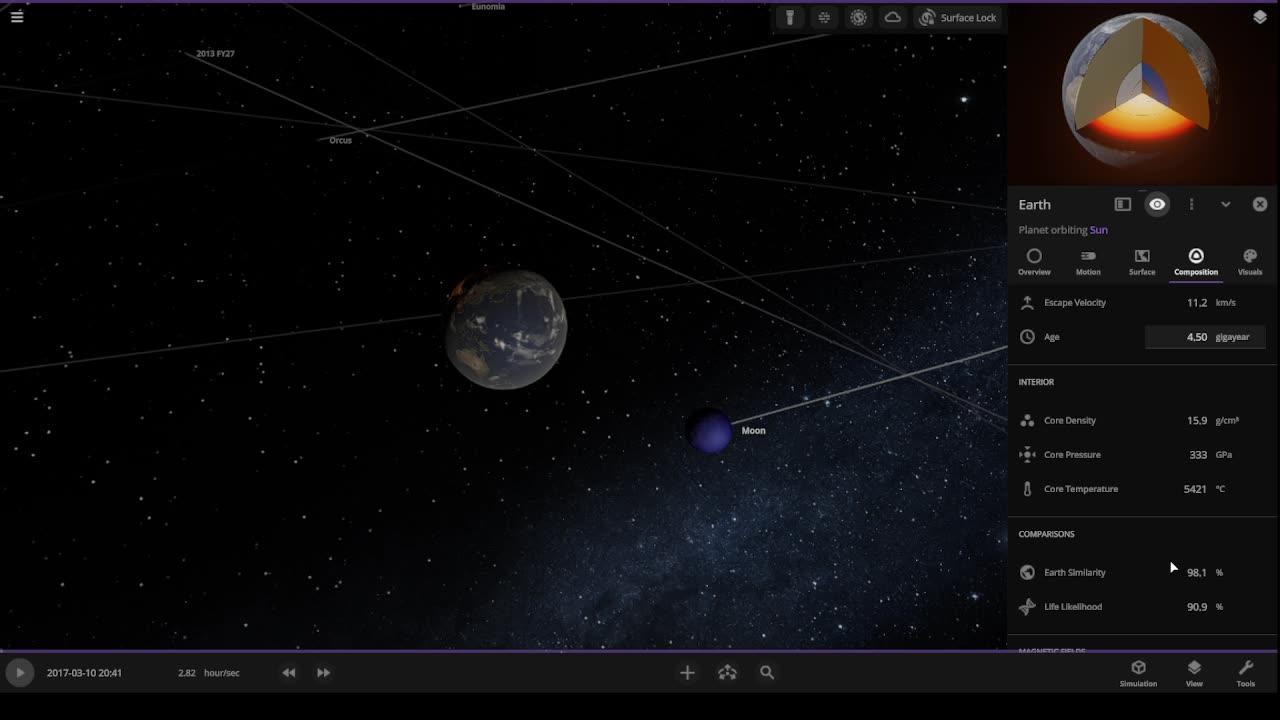This screenshot has width=1280, height=720.
Task: Open the View menu
Action: 1194,673
